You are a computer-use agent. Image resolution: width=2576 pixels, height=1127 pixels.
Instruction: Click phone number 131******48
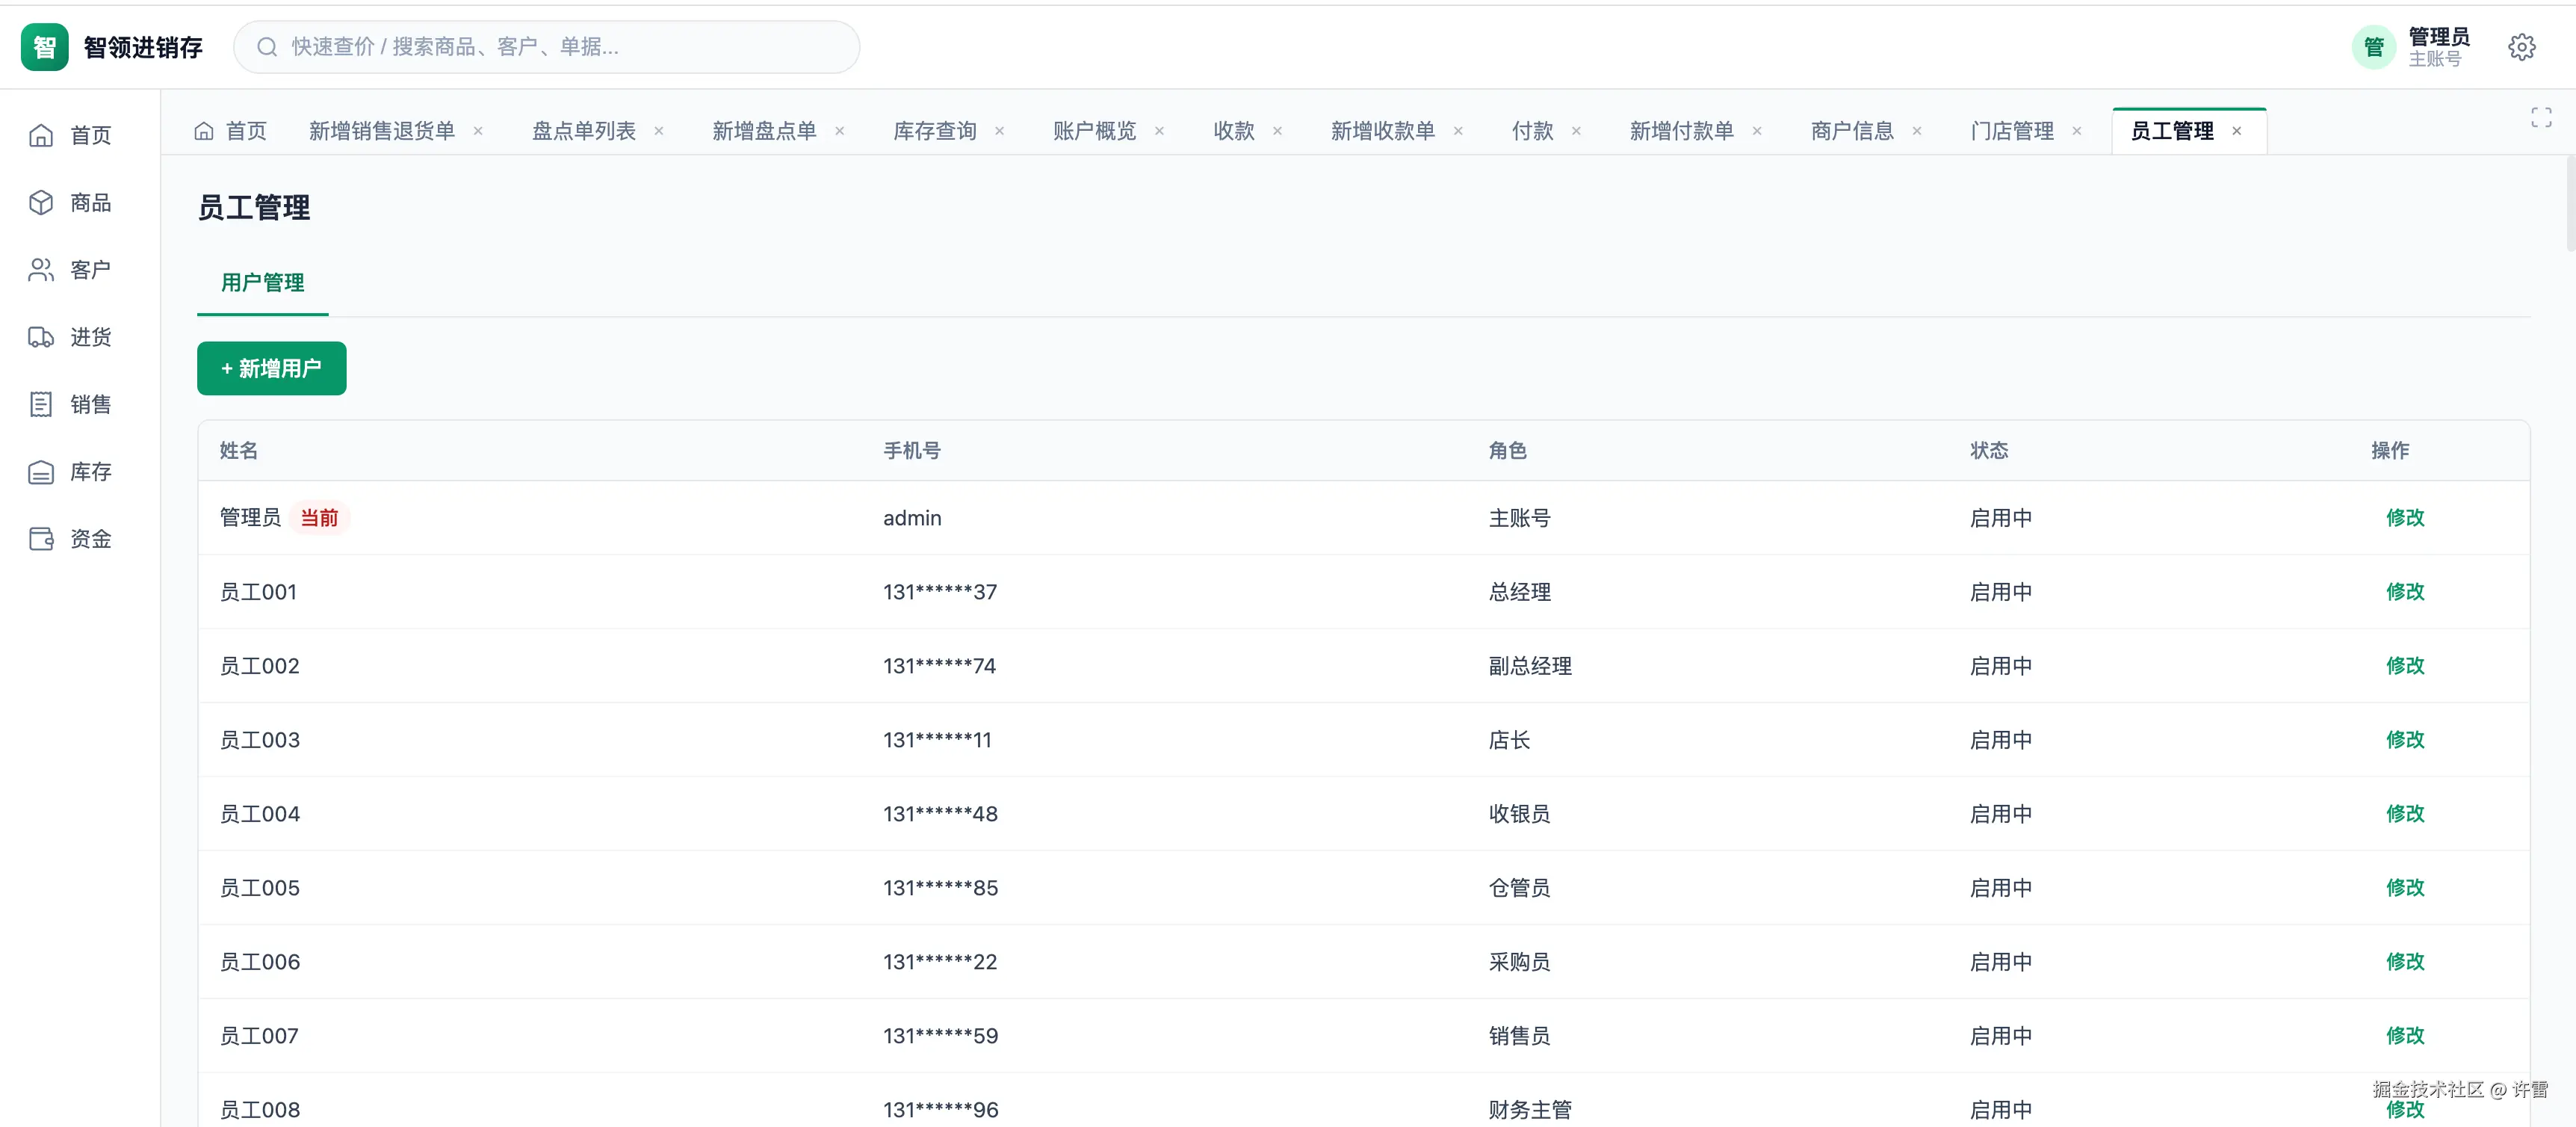pos(940,814)
